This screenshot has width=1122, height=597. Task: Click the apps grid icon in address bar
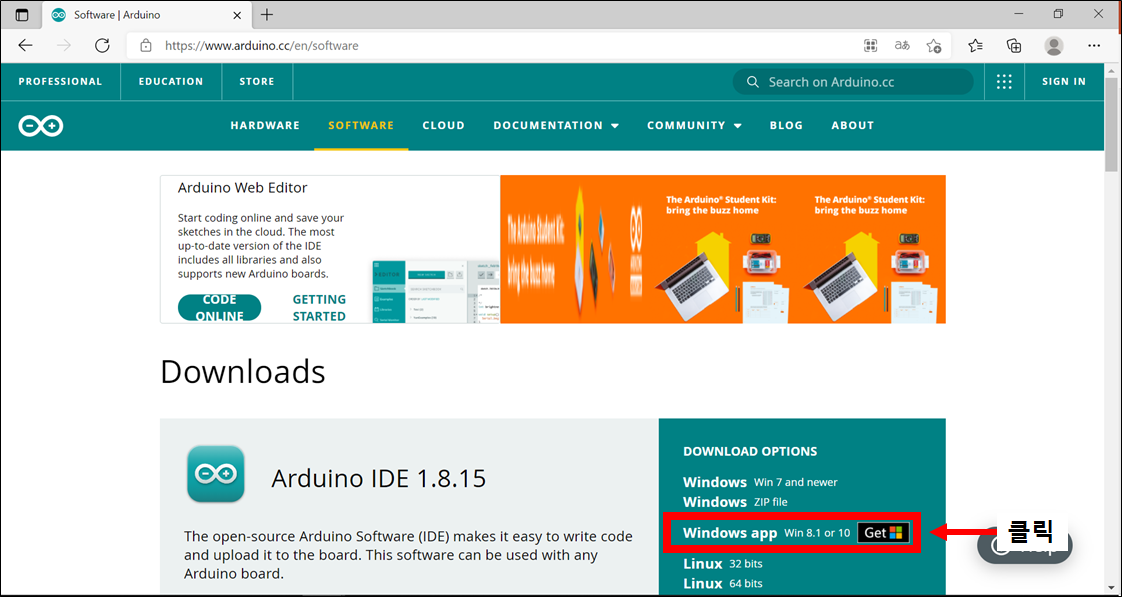[x=870, y=46]
